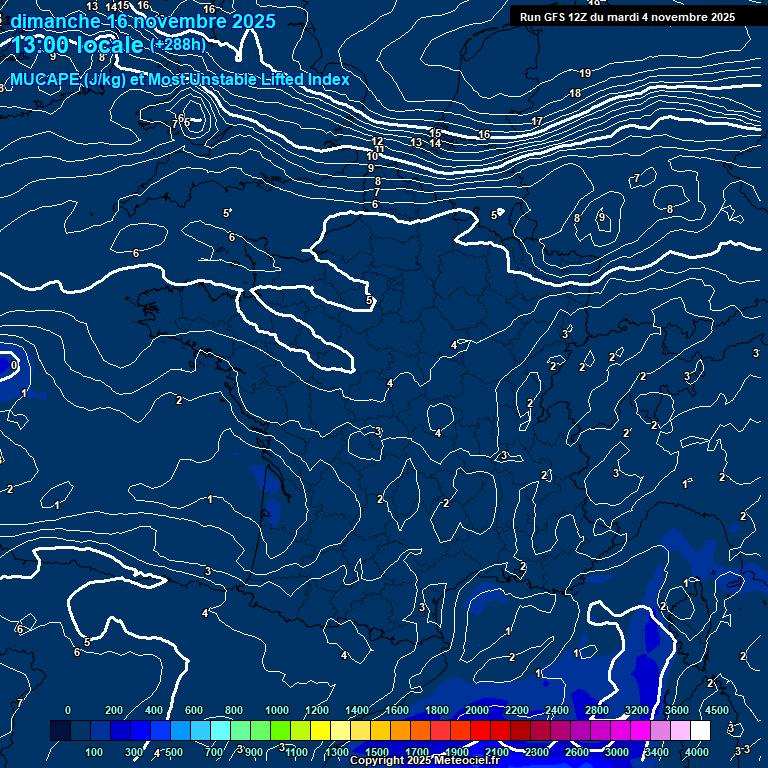Click the '1400' legend value

pos(357,710)
